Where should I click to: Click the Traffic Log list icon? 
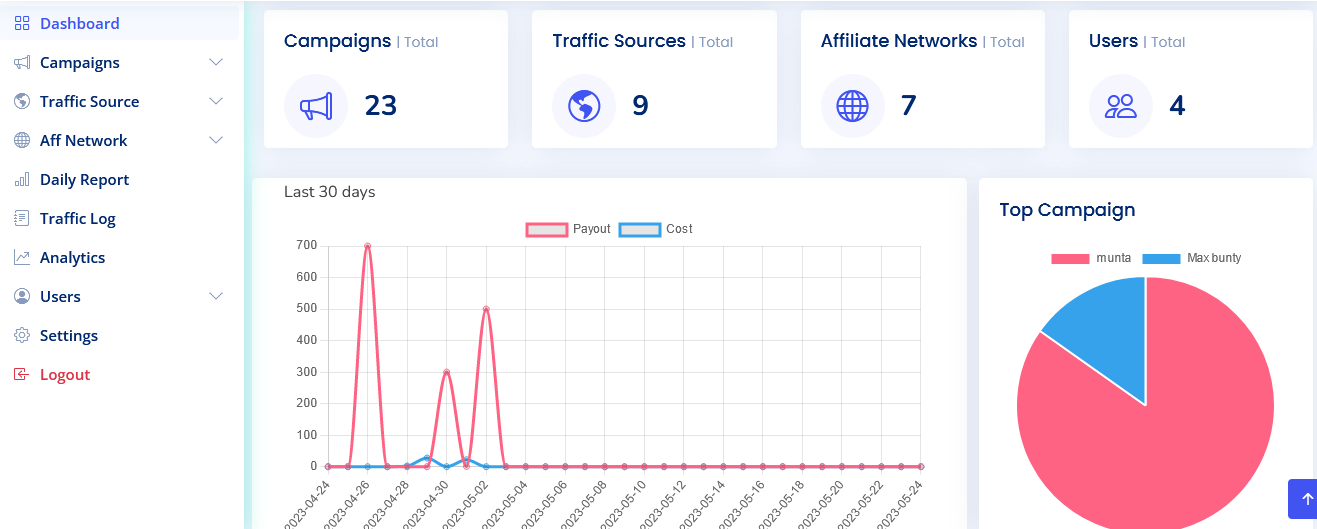pos(22,219)
